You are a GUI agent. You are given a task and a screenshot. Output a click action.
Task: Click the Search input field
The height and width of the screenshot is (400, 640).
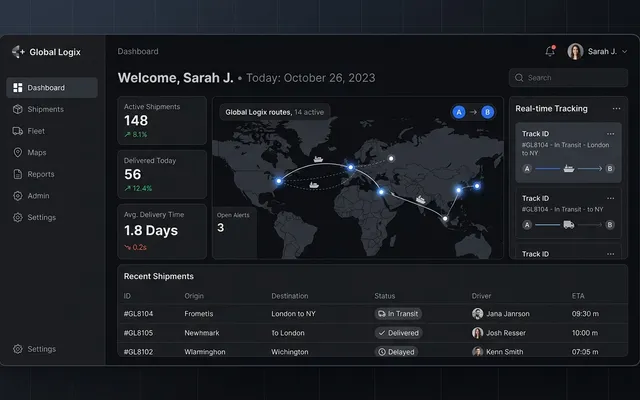click(568, 78)
